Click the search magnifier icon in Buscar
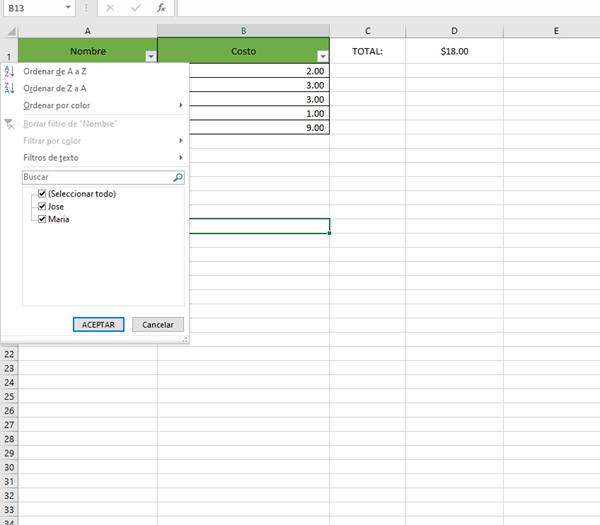 pyautogui.click(x=178, y=177)
